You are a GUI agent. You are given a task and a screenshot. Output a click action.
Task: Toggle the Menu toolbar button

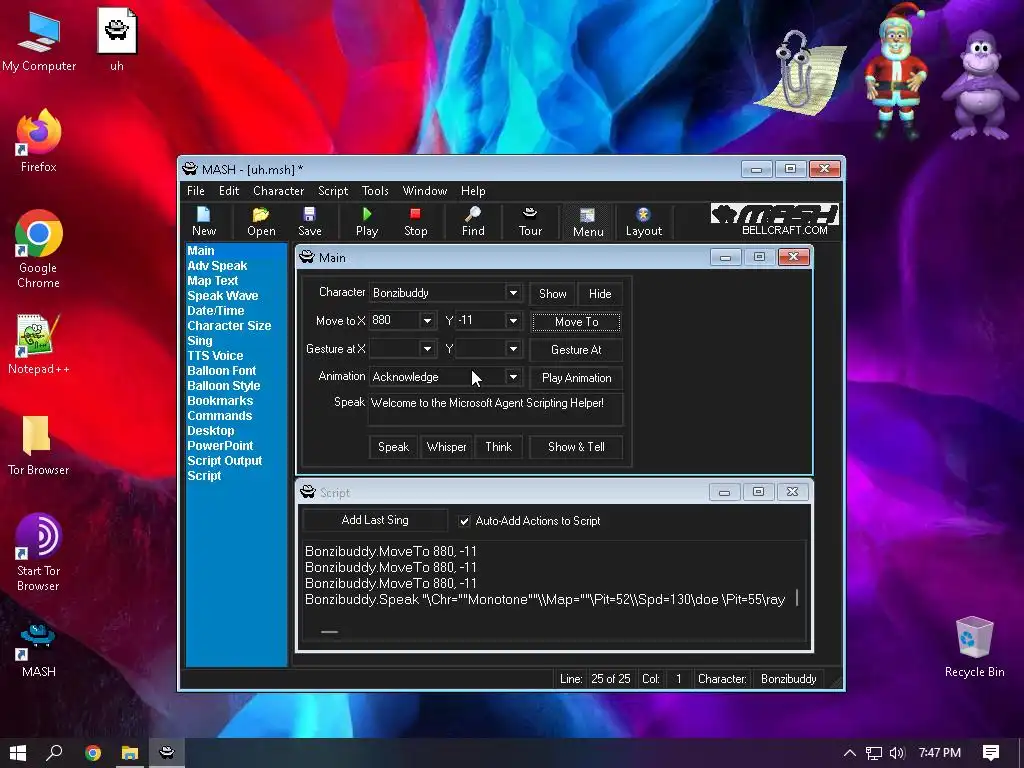click(x=588, y=222)
